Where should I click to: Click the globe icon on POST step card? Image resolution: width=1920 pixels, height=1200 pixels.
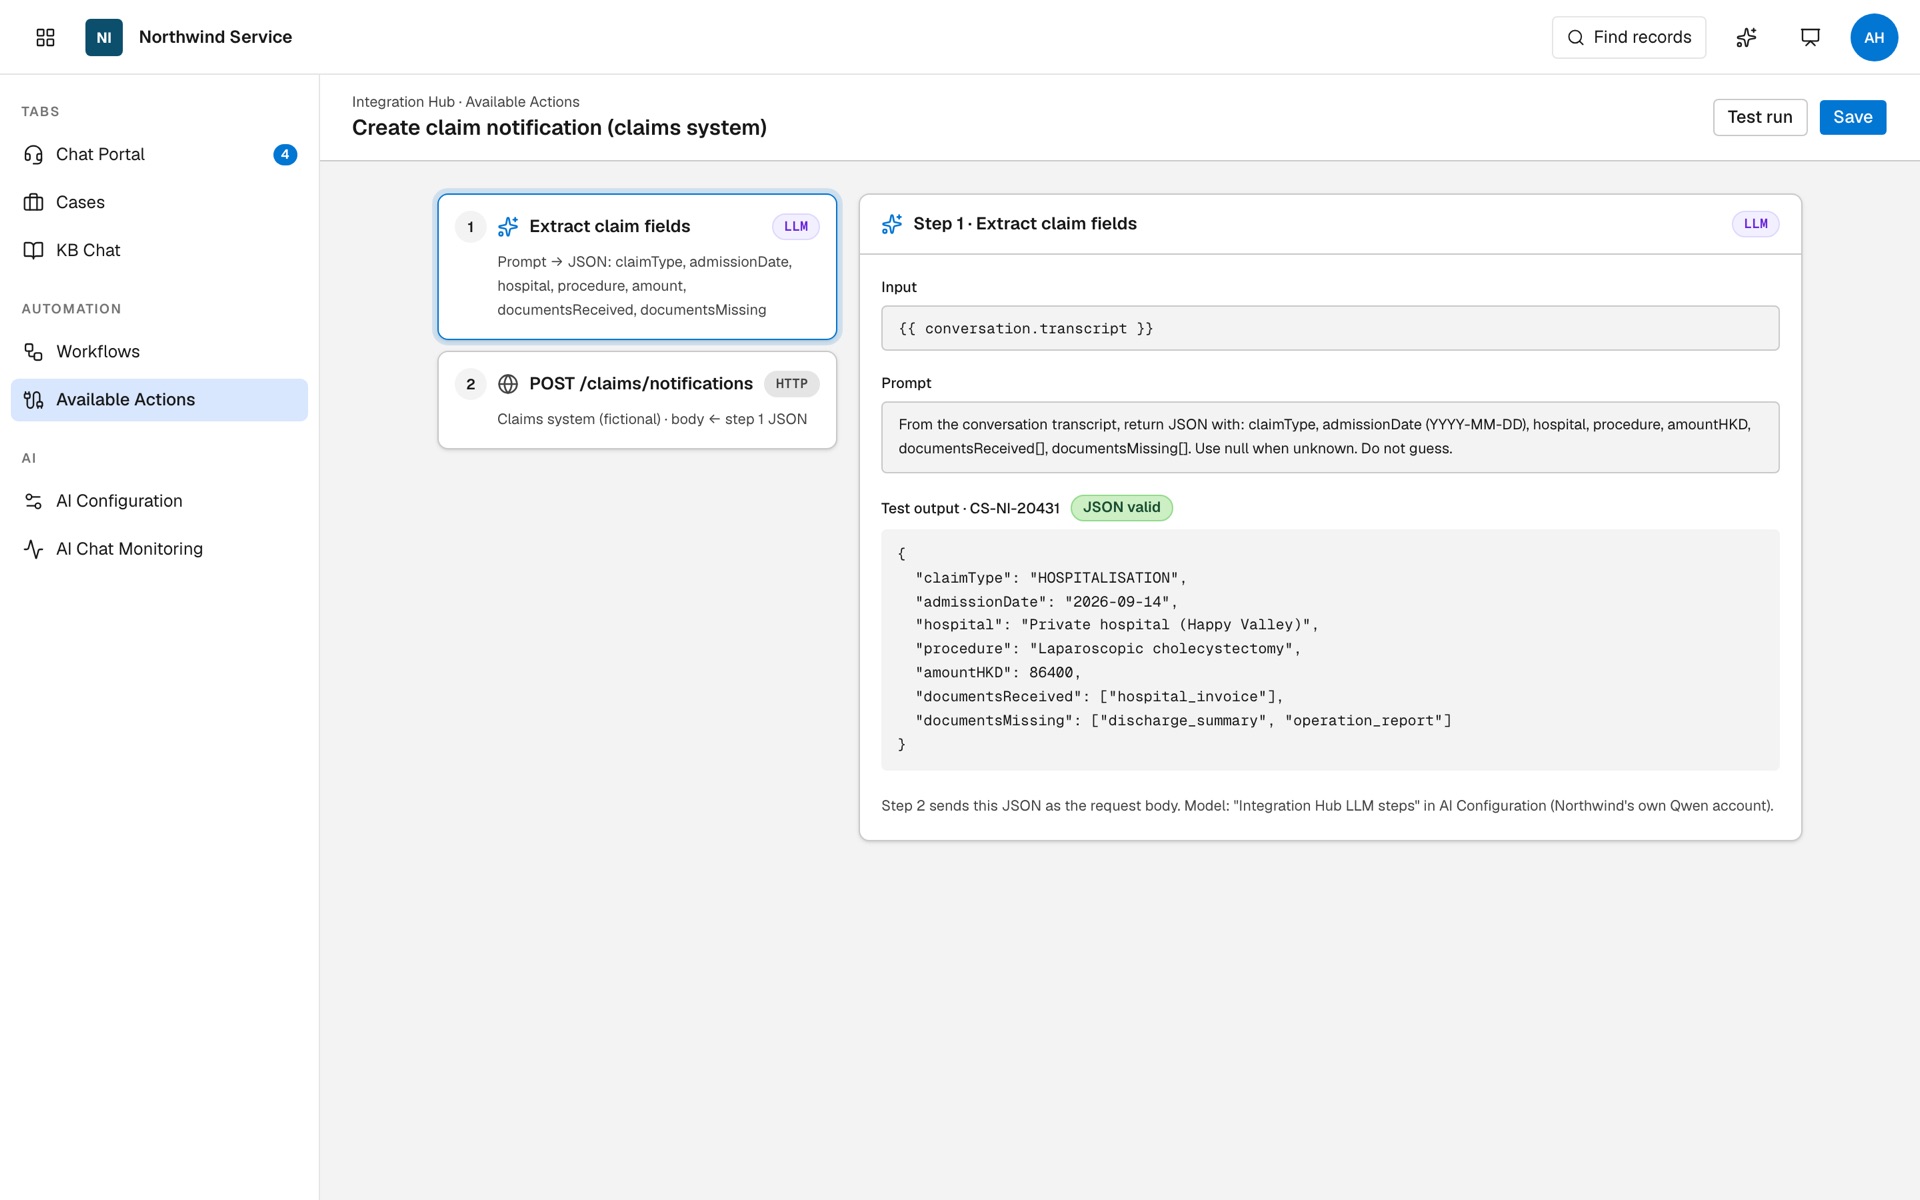508,384
